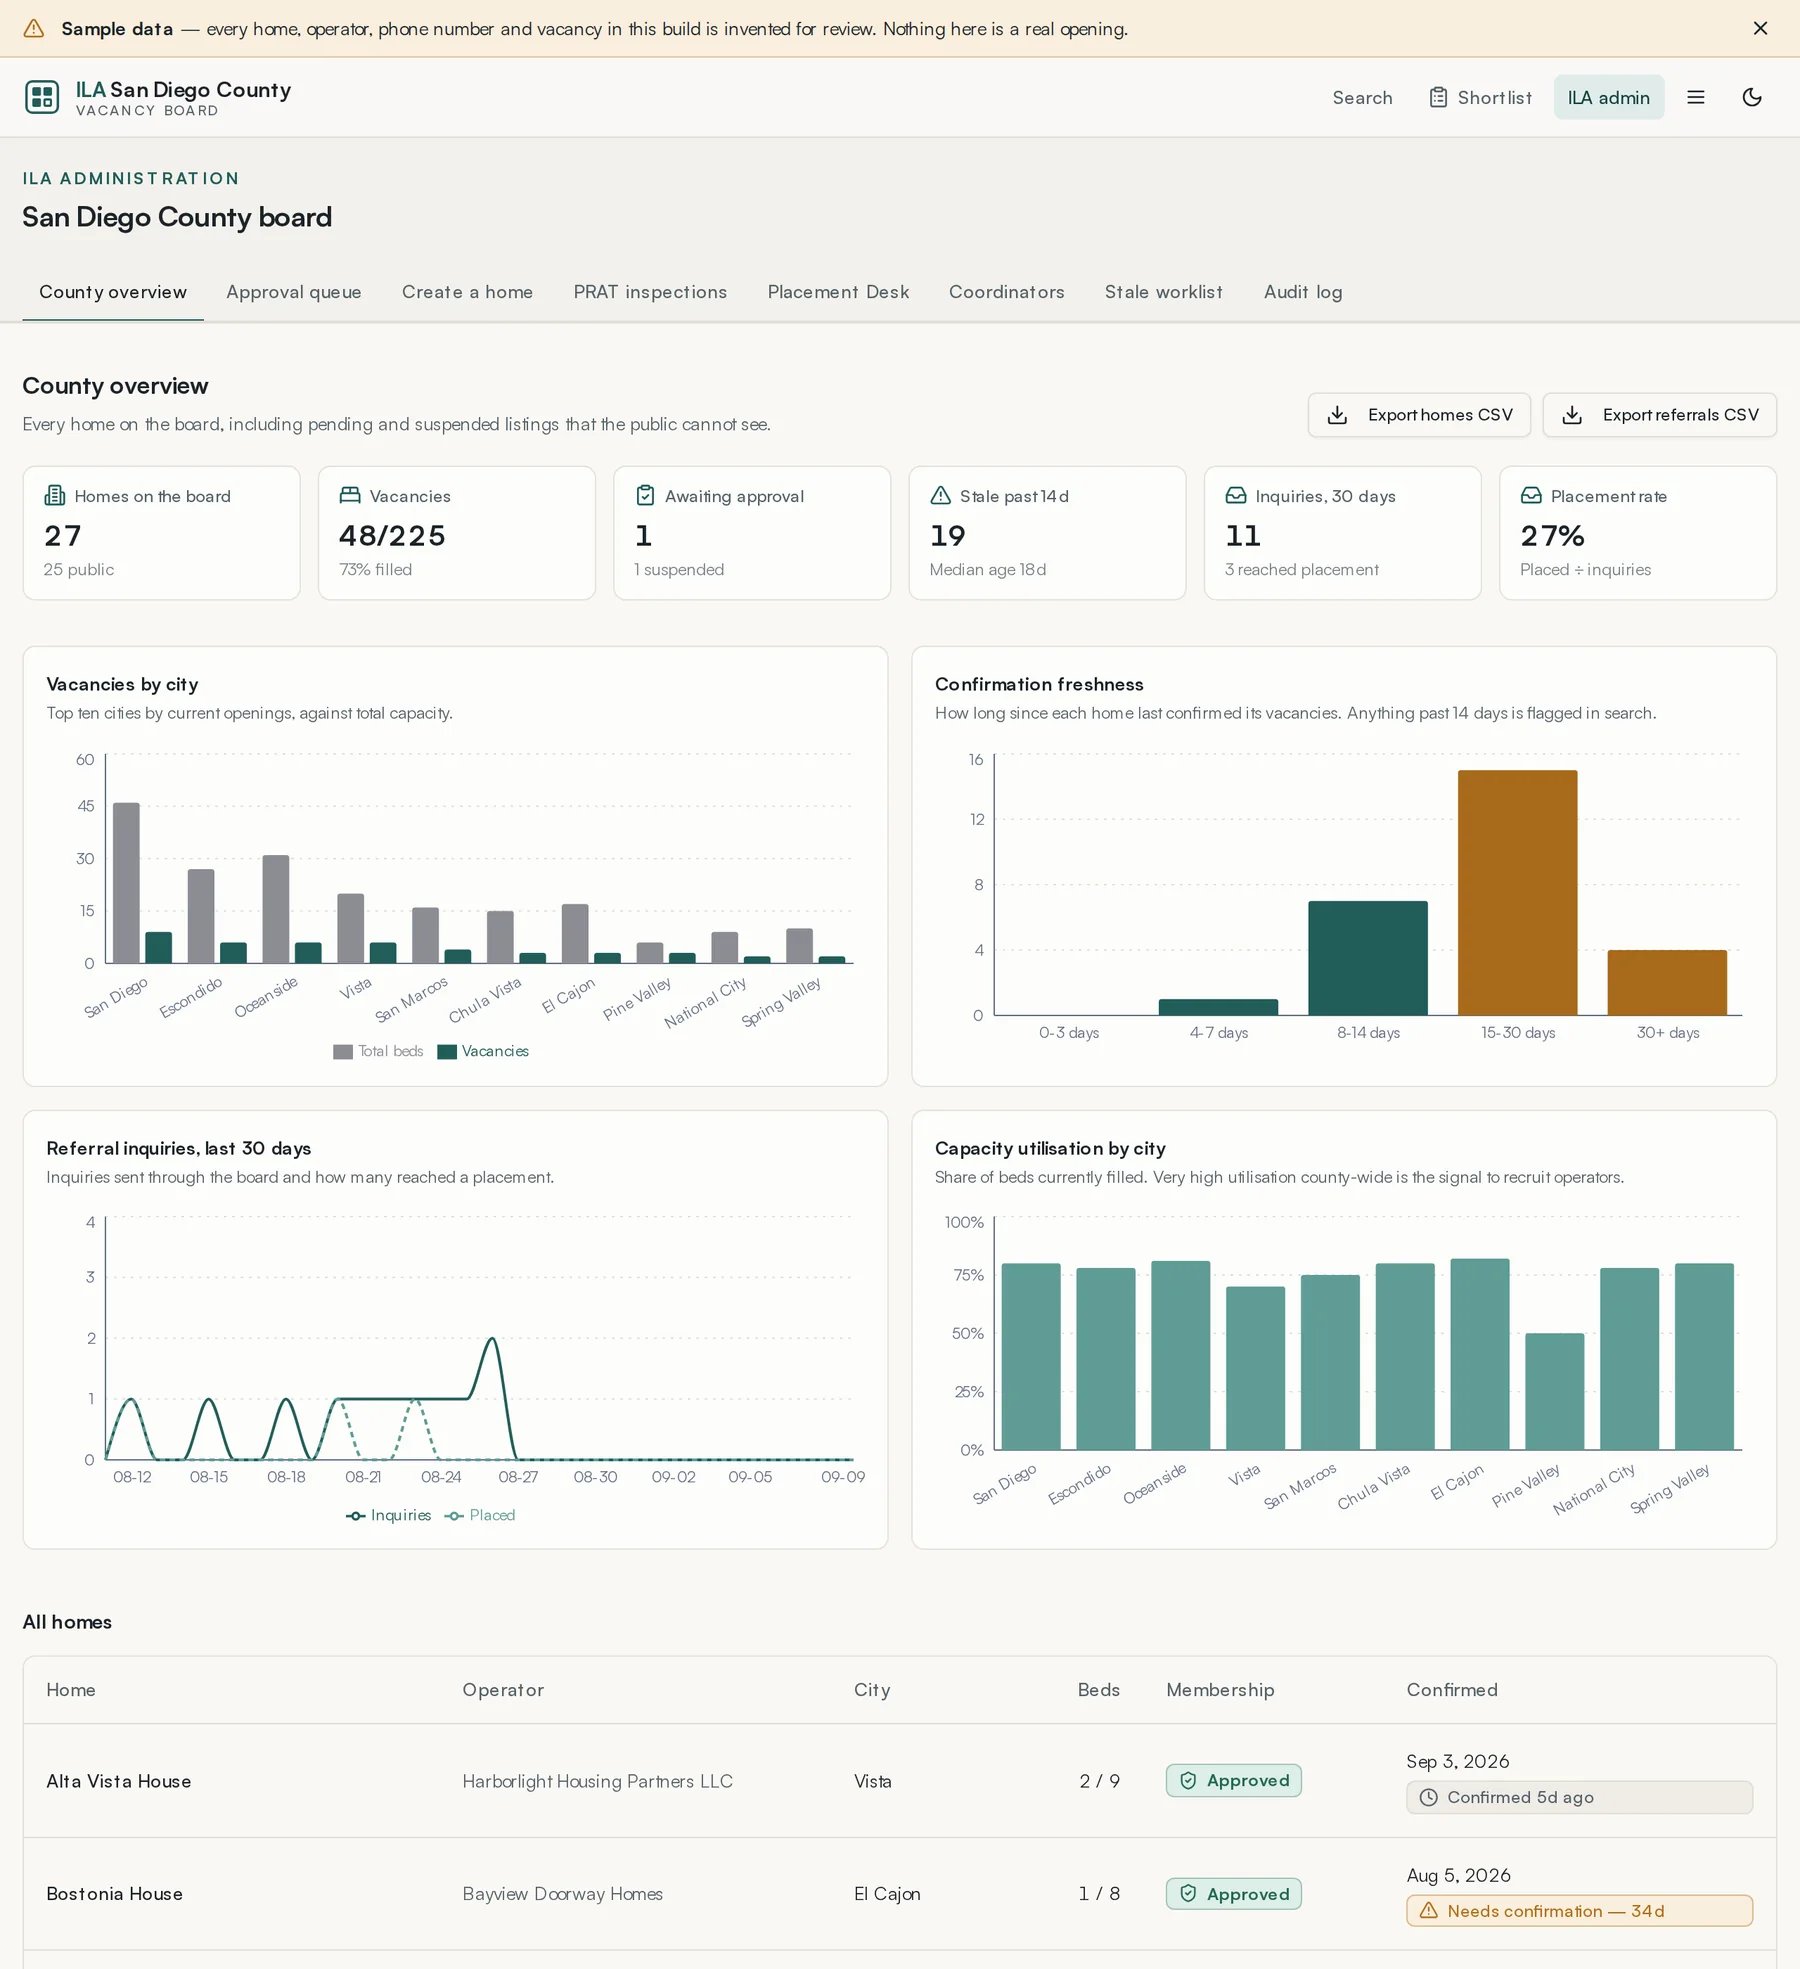Click the Operator column header
The height and width of the screenshot is (1969, 1800).
tap(503, 1689)
